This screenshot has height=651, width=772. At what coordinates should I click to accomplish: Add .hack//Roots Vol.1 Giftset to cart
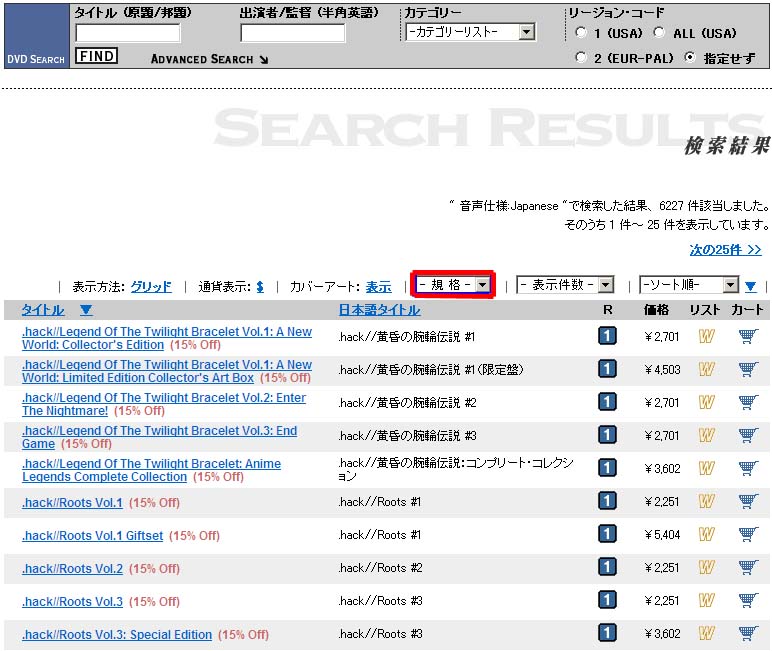pyautogui.click(x=748, y=534)
